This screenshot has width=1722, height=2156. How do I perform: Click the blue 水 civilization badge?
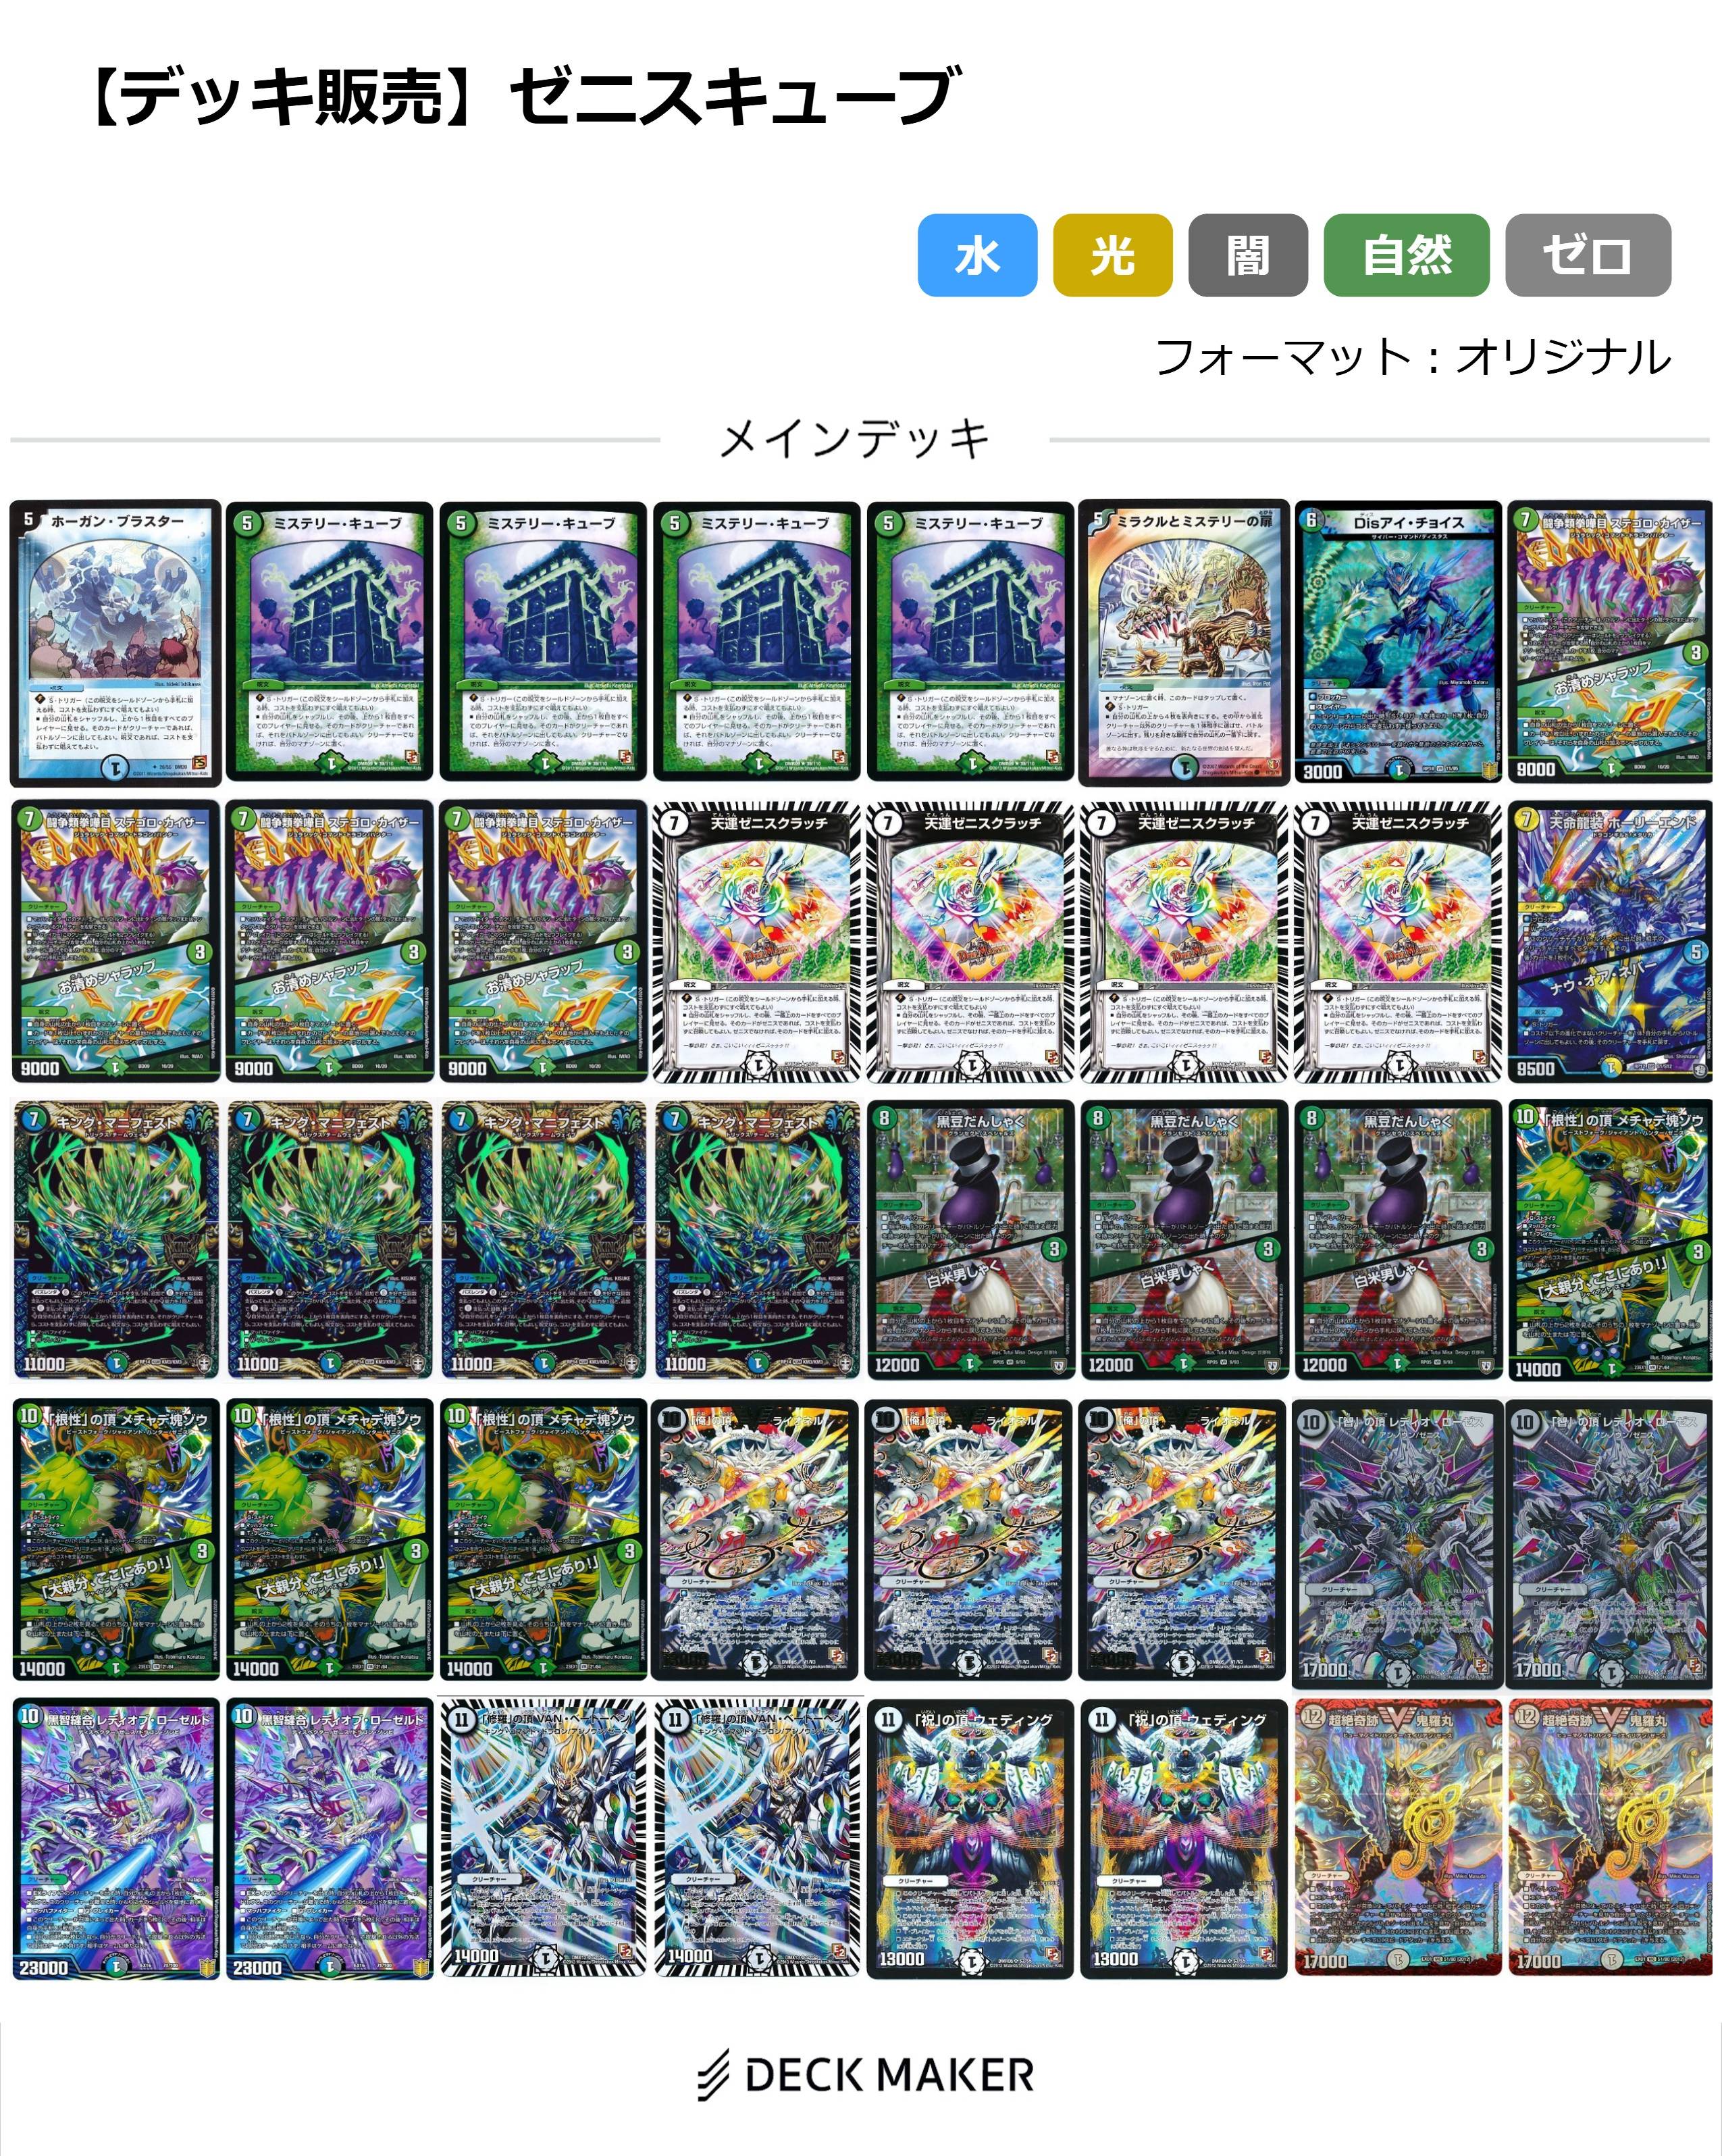977,255
